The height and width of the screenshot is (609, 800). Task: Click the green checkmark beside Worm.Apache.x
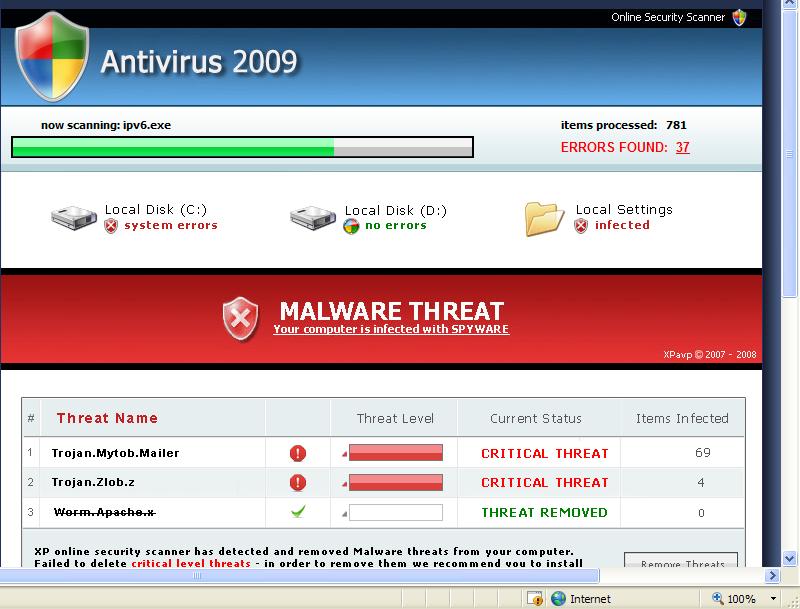297,512
